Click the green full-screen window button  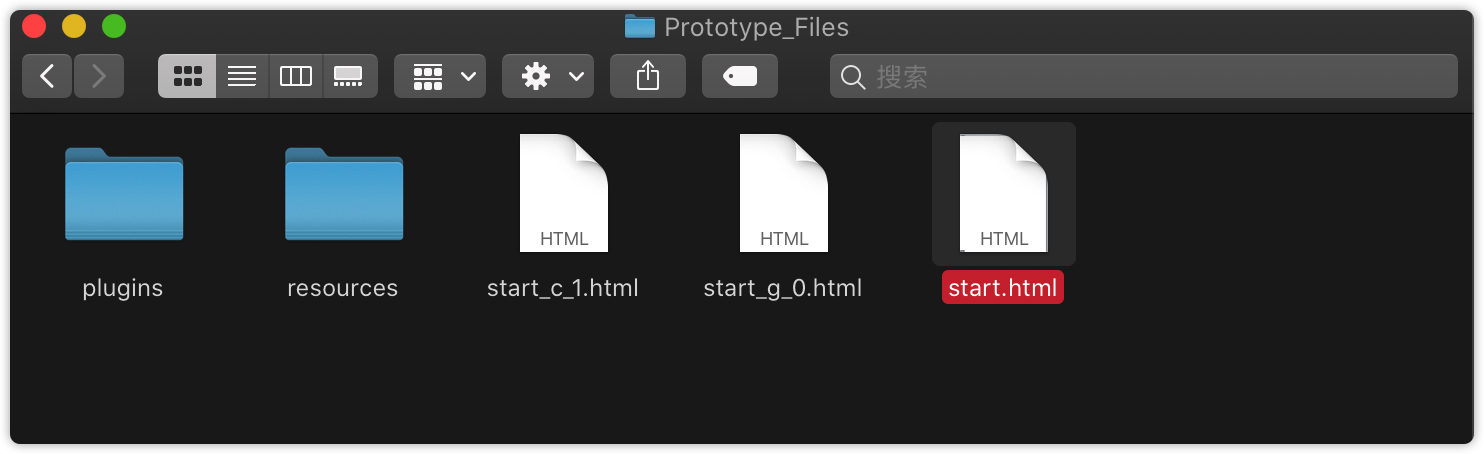114,26
